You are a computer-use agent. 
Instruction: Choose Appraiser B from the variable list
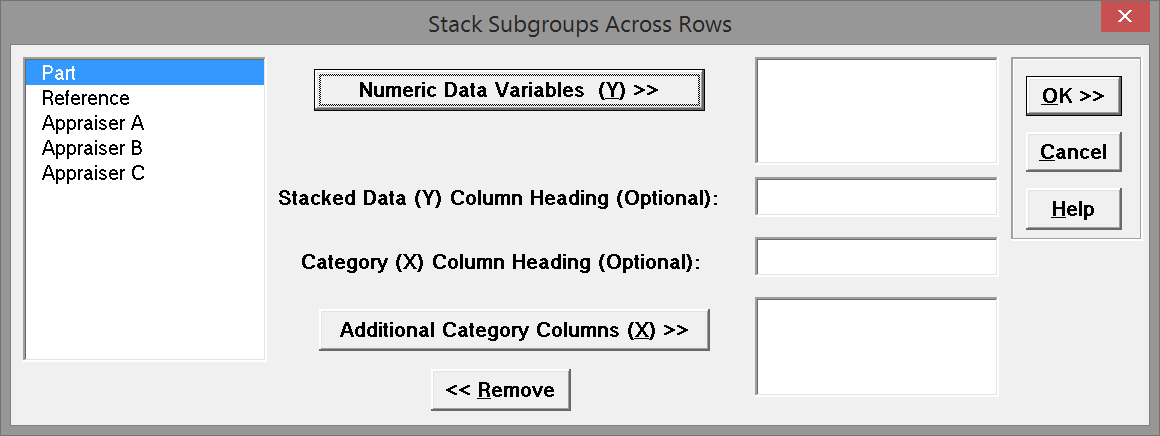(93, 148)
